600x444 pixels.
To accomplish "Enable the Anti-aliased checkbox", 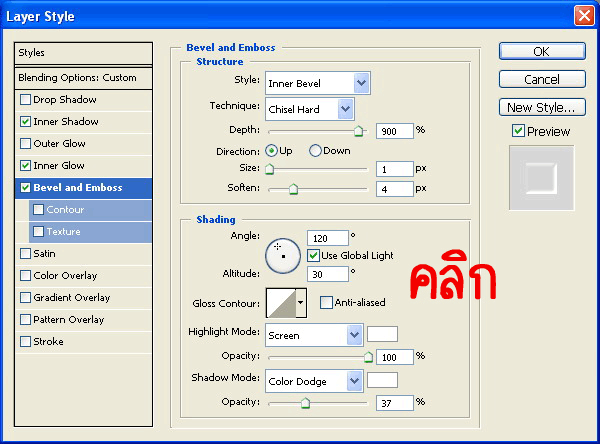I will [326, 302].
